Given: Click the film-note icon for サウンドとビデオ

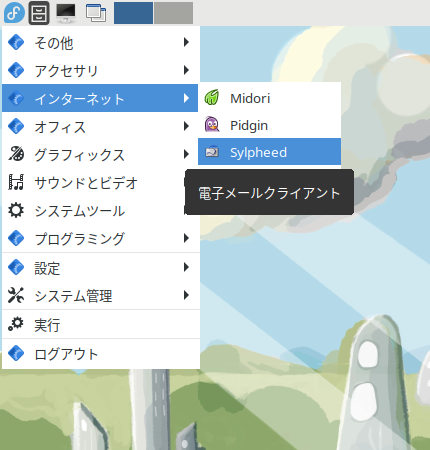Looking at the screenshot, I should tap(16, 182).
